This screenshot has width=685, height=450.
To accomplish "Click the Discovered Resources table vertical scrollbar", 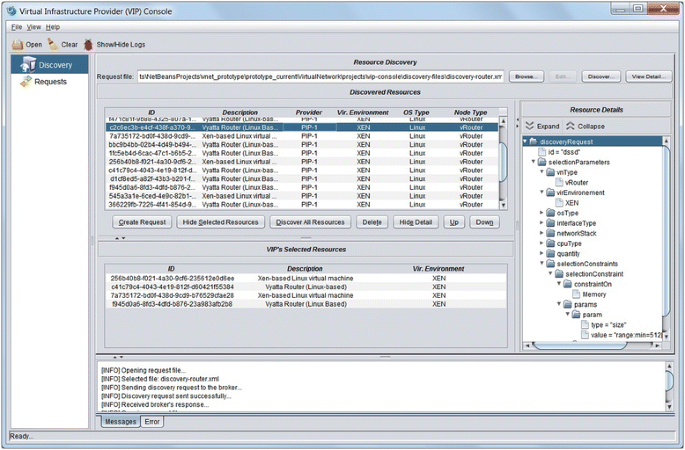I will 503,160.
